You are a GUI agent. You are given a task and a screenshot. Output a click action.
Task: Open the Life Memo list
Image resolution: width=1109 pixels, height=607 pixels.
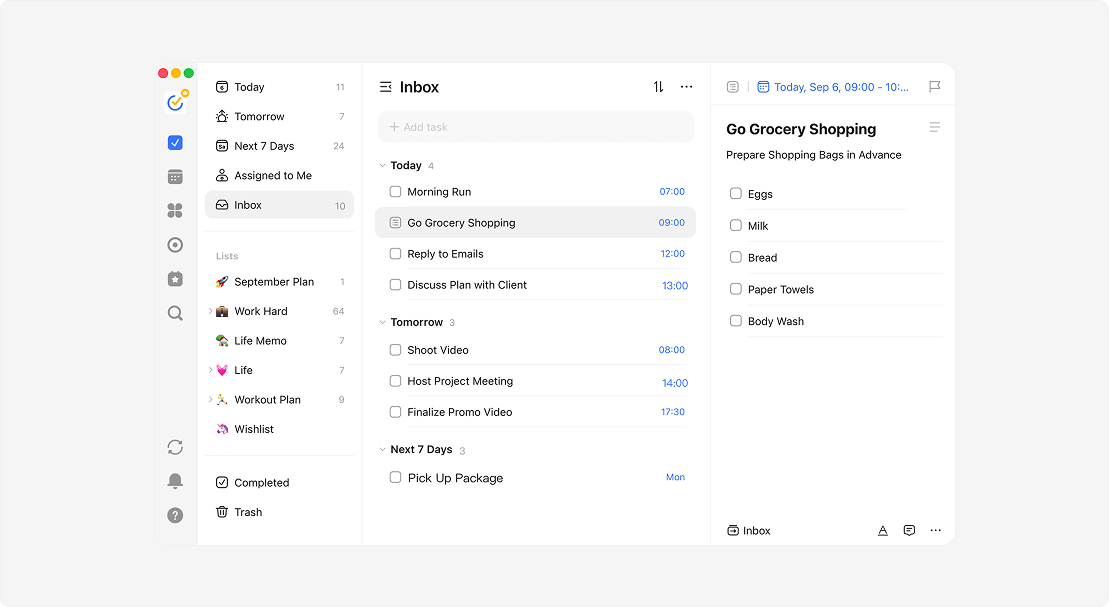[279, 341]
